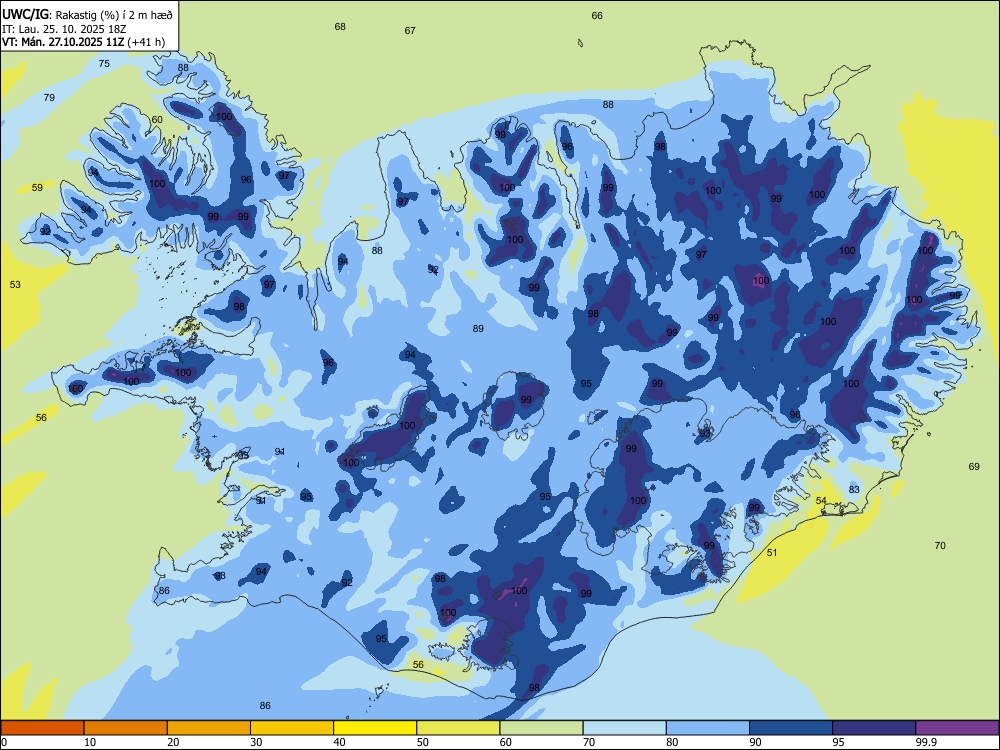Viewport: 1000px width, 750px height.
Task: Click the 'VT: Mán. 27.10.2025 11Z' line
Action: click(x=63, y=42)
